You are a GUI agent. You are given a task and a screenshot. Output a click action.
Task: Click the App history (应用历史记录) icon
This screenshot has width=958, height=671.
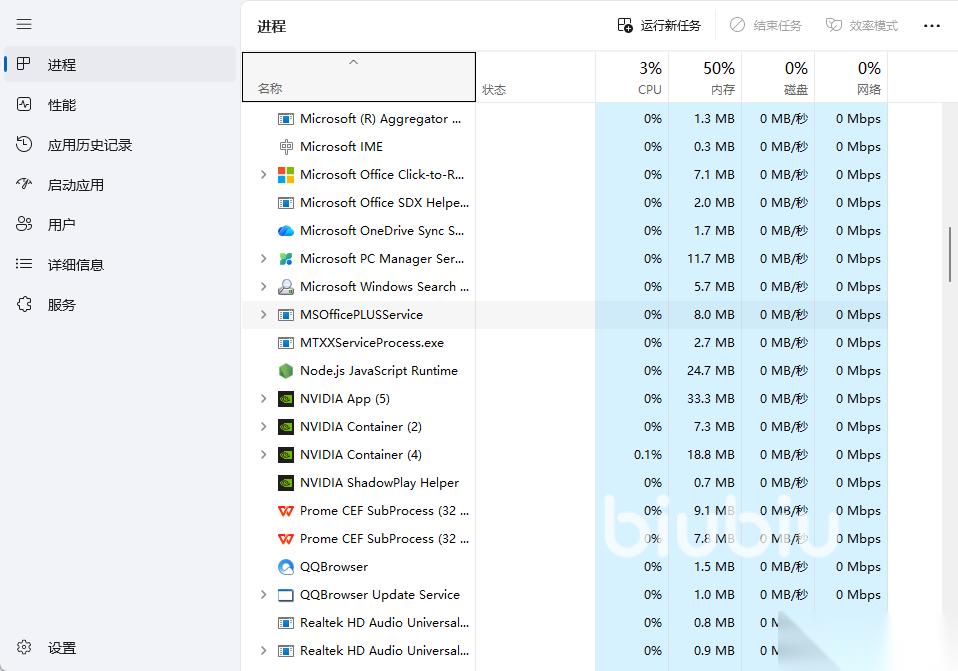tap(24, 144)
